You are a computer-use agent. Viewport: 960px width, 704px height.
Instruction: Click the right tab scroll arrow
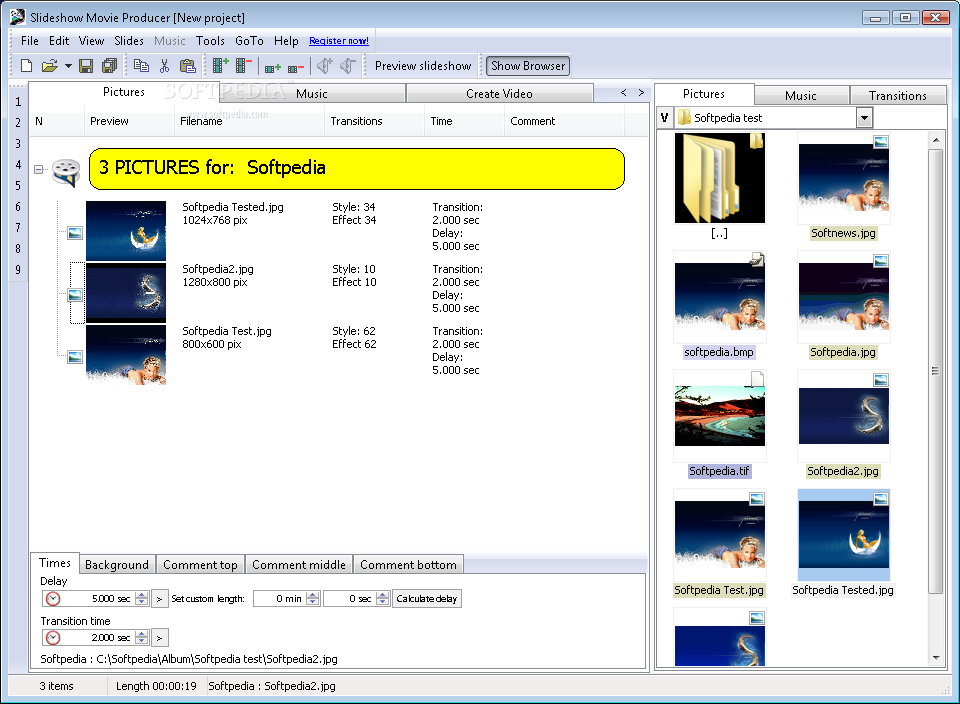[641, 92]
